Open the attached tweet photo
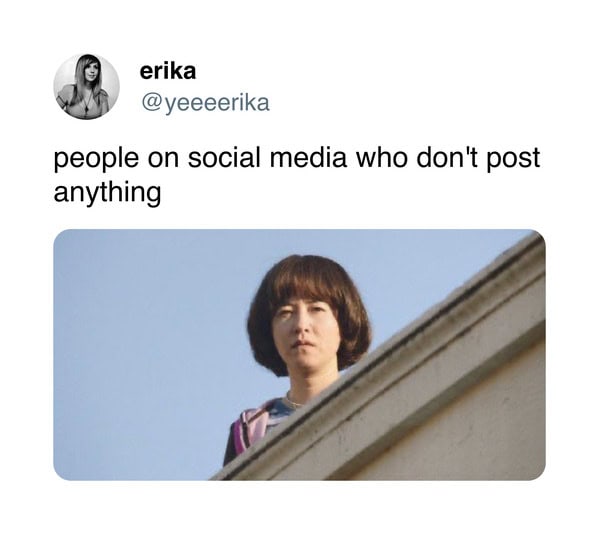 (x=299, y=354)
